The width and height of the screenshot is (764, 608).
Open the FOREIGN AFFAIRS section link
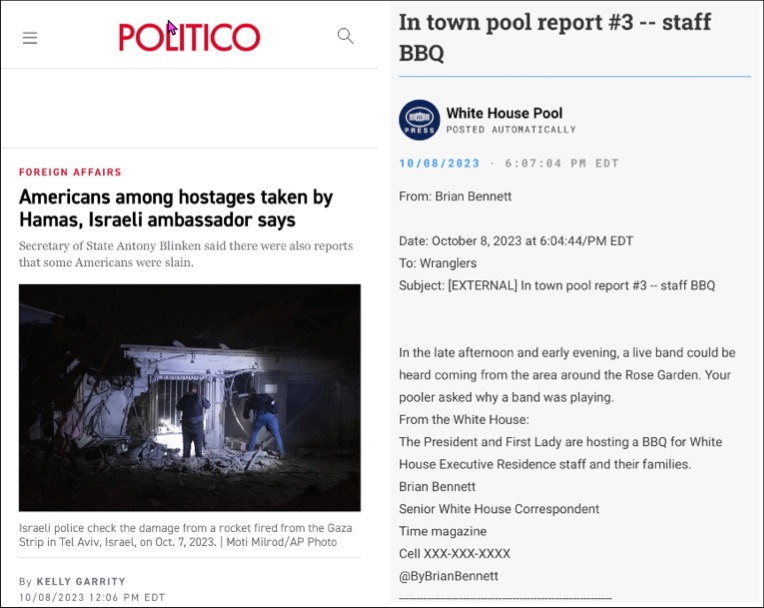pos(70,172)
